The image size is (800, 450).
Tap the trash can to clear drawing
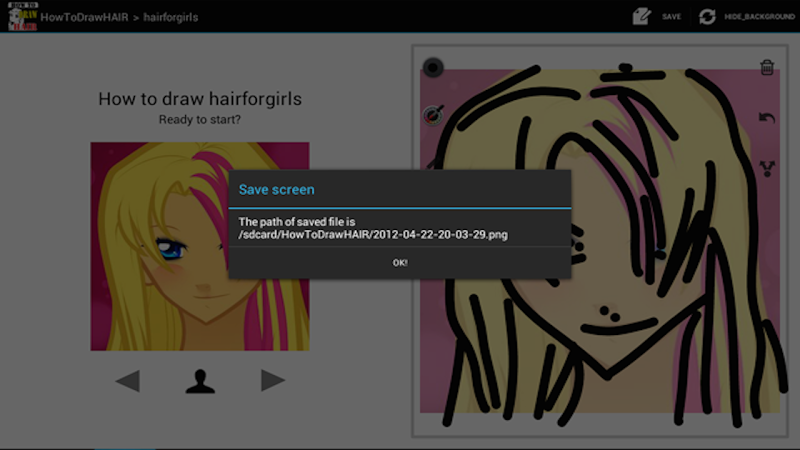pos(767,67)
